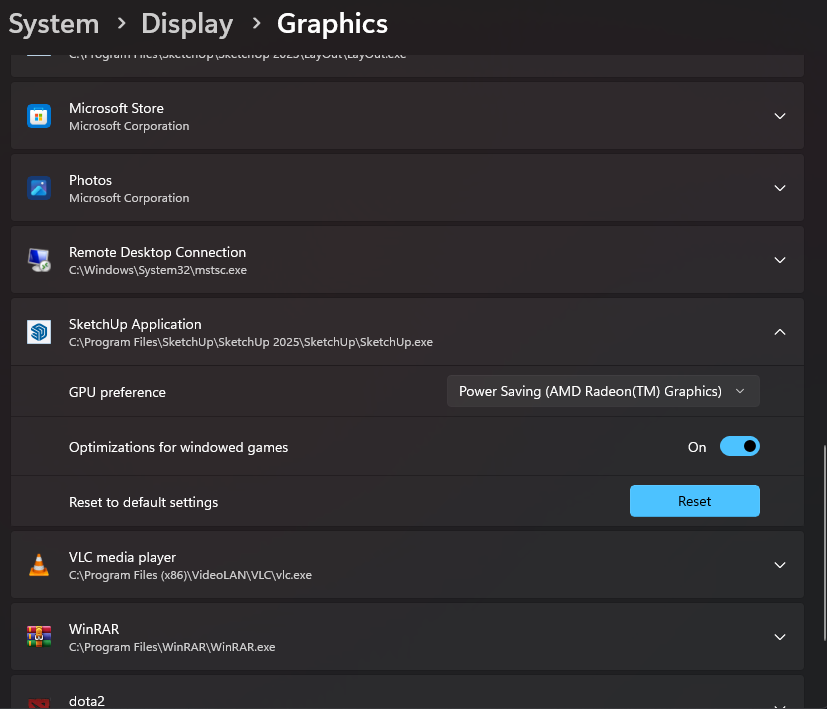Screen dimensions: 827x709
Task: Select the Microsoft Store name text
Action: pyautogui.click(x=116, y=108)
